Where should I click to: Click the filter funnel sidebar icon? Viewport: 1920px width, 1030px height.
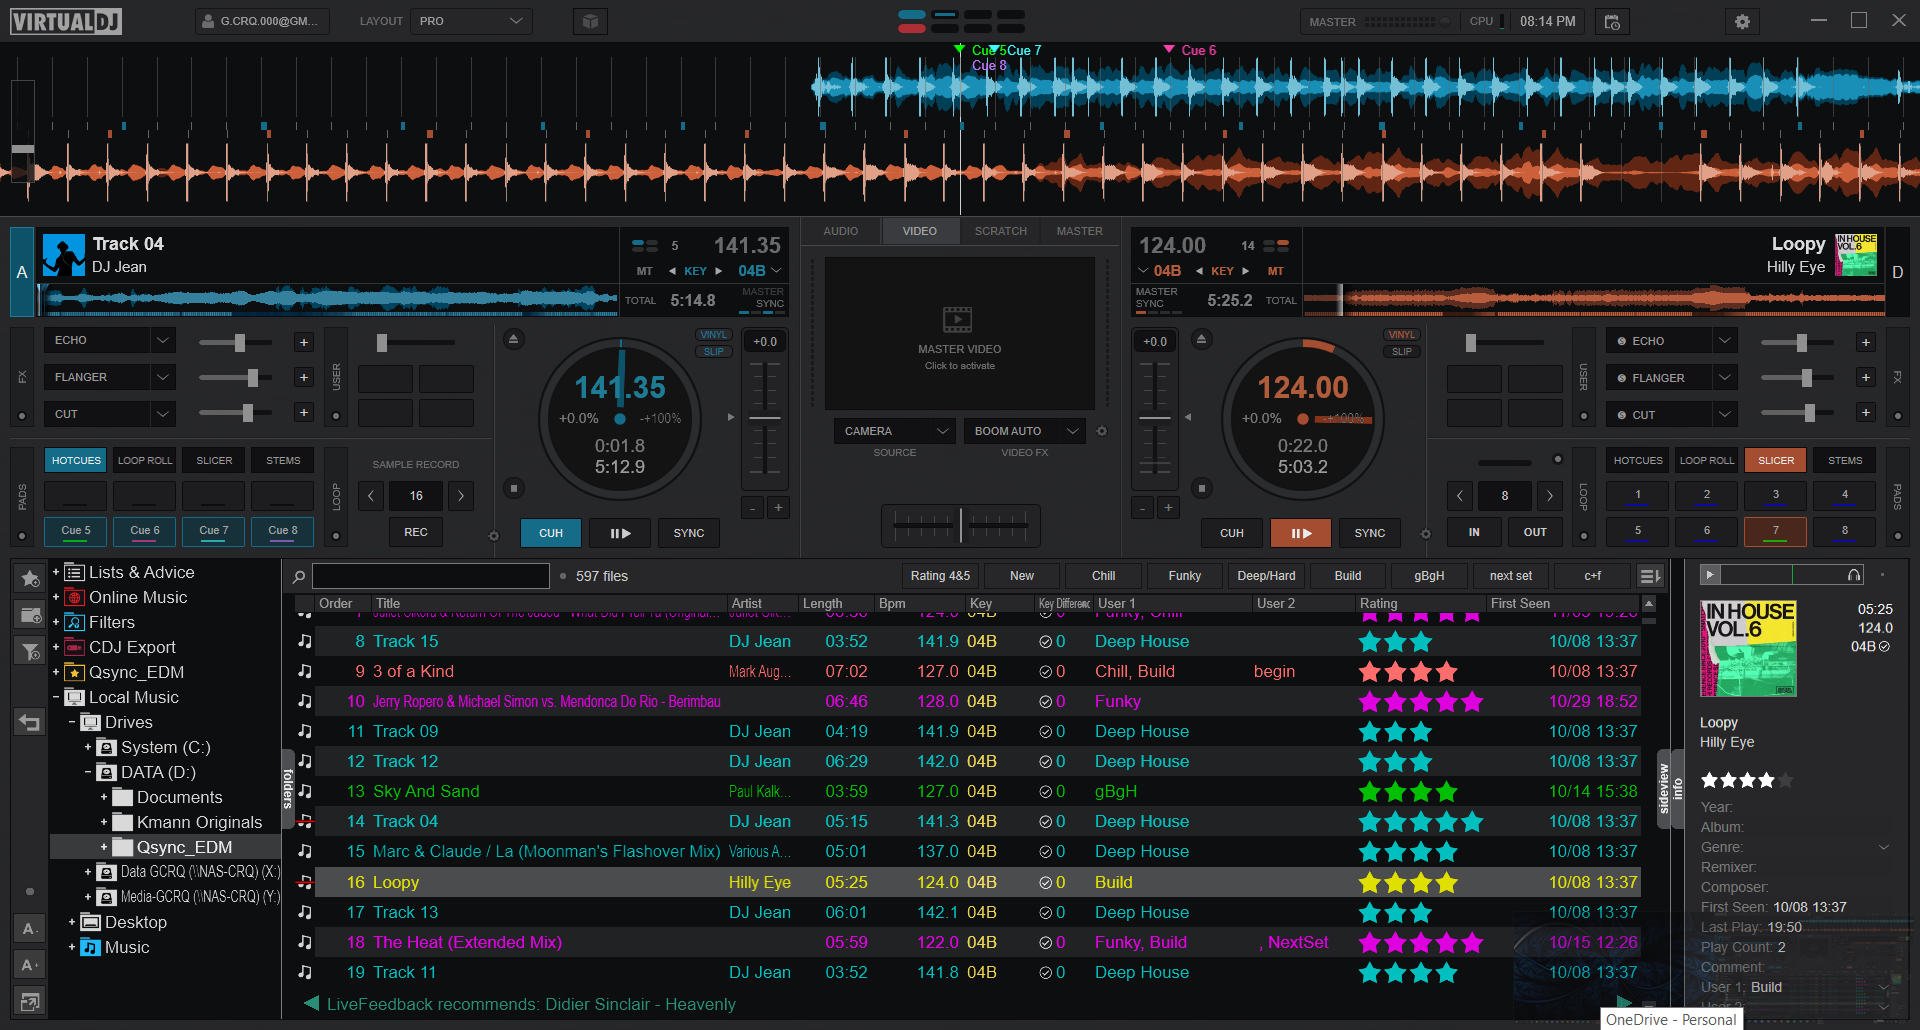pyautogui.click(x=30, y=651)
